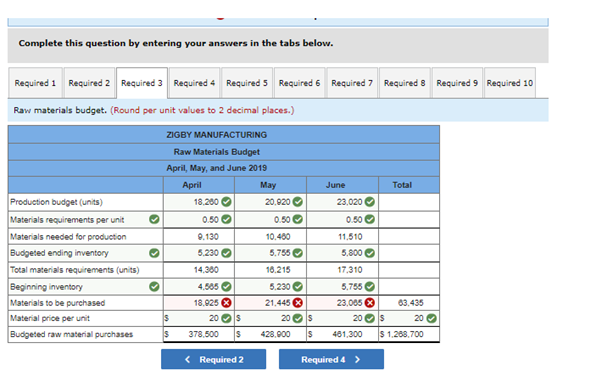Image resolution: width=594 pixels, height=390 pixels.
Task: Open the Required 1 tab
Action: [35, 83]
